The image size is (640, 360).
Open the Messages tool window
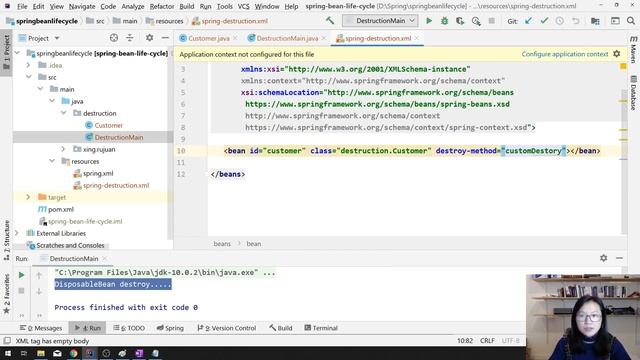pos(41,328)
